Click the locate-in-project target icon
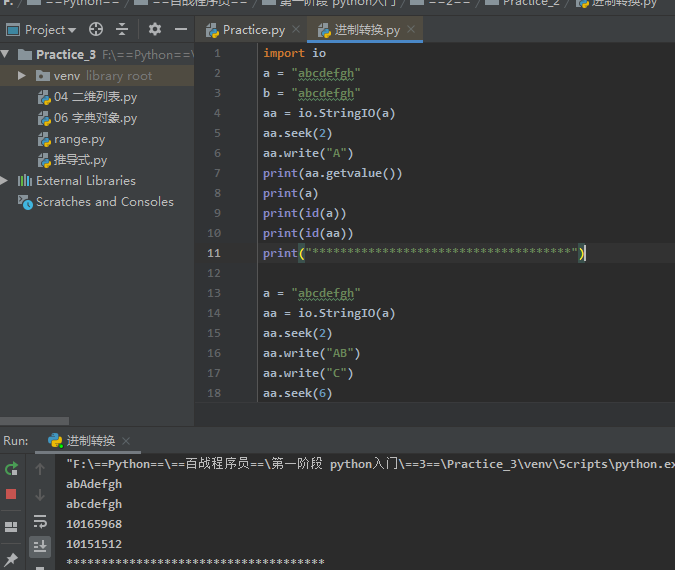 coord(96,30)
